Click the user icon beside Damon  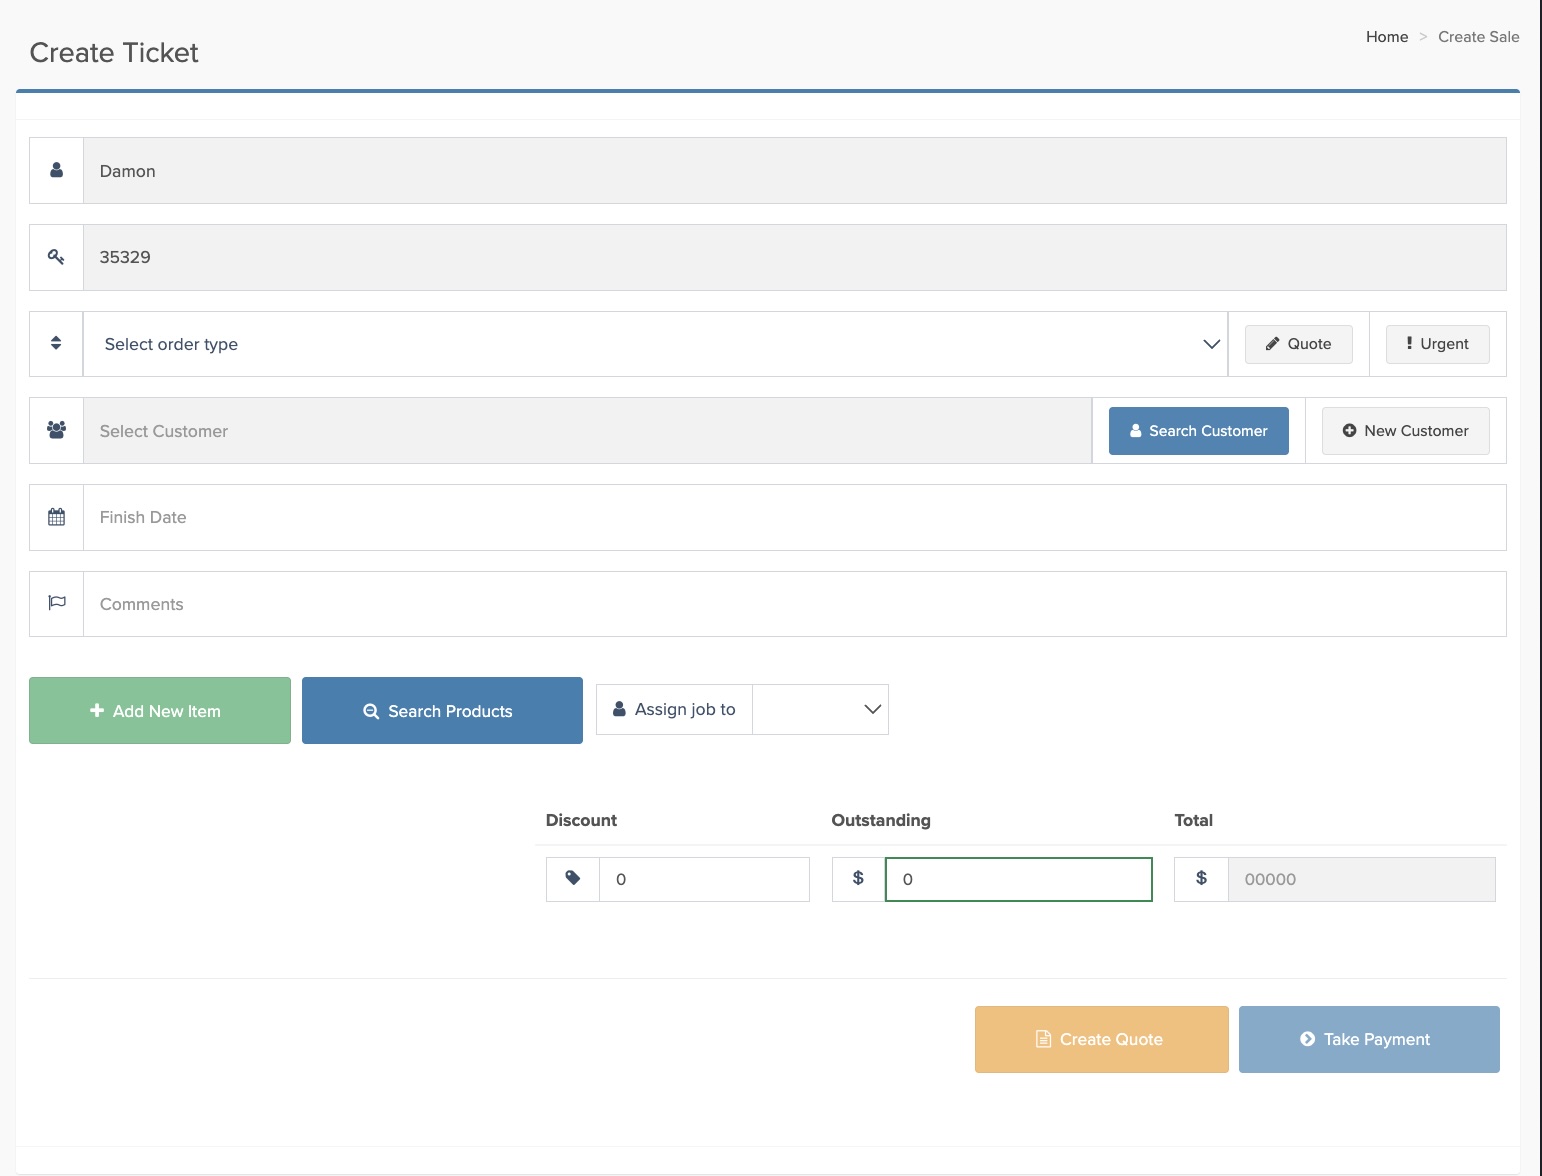point(57,170)
